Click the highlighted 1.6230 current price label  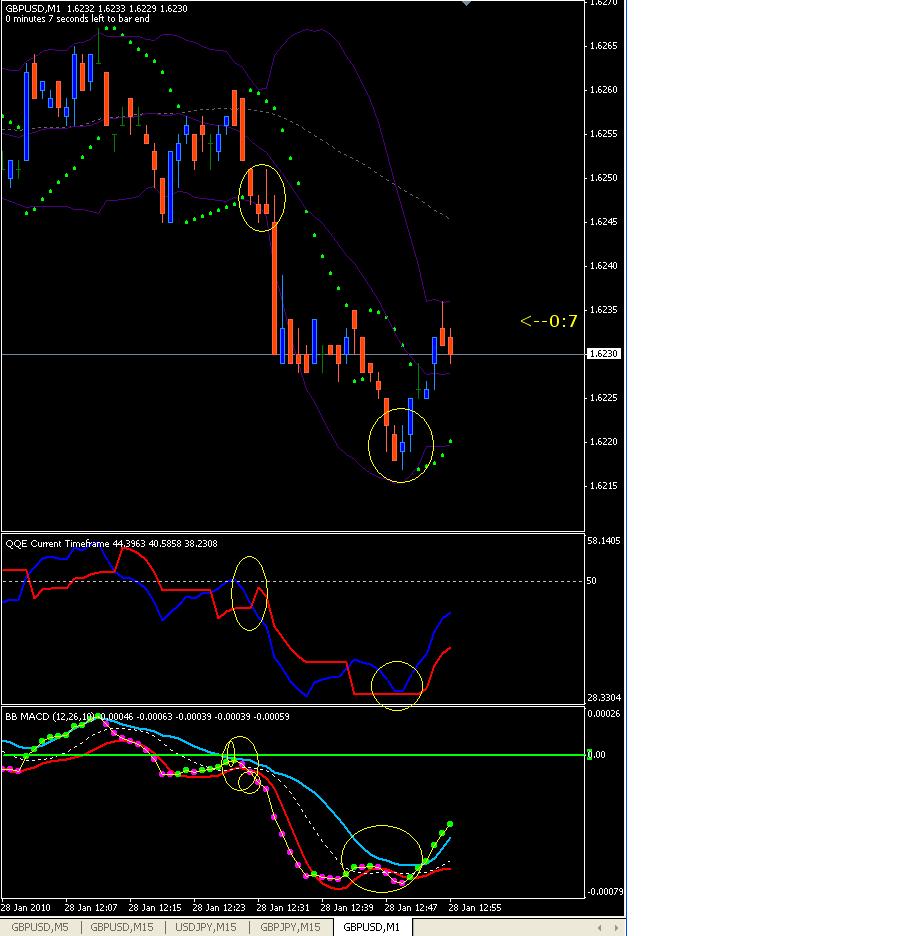click(x=604, y=354)
